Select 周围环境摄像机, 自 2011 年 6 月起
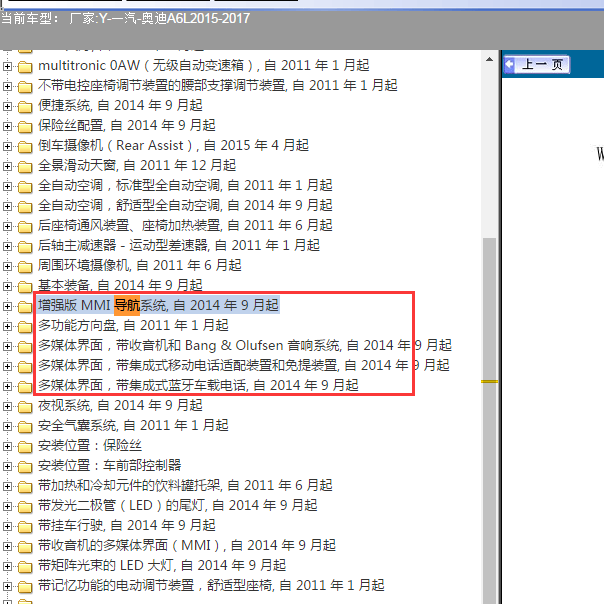 pyautogui.click(x=139, y=265)
